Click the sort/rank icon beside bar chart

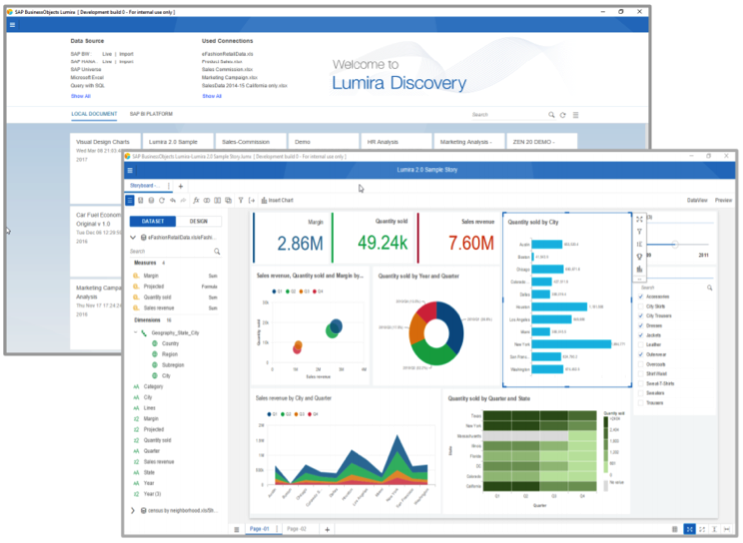(639, 244)
